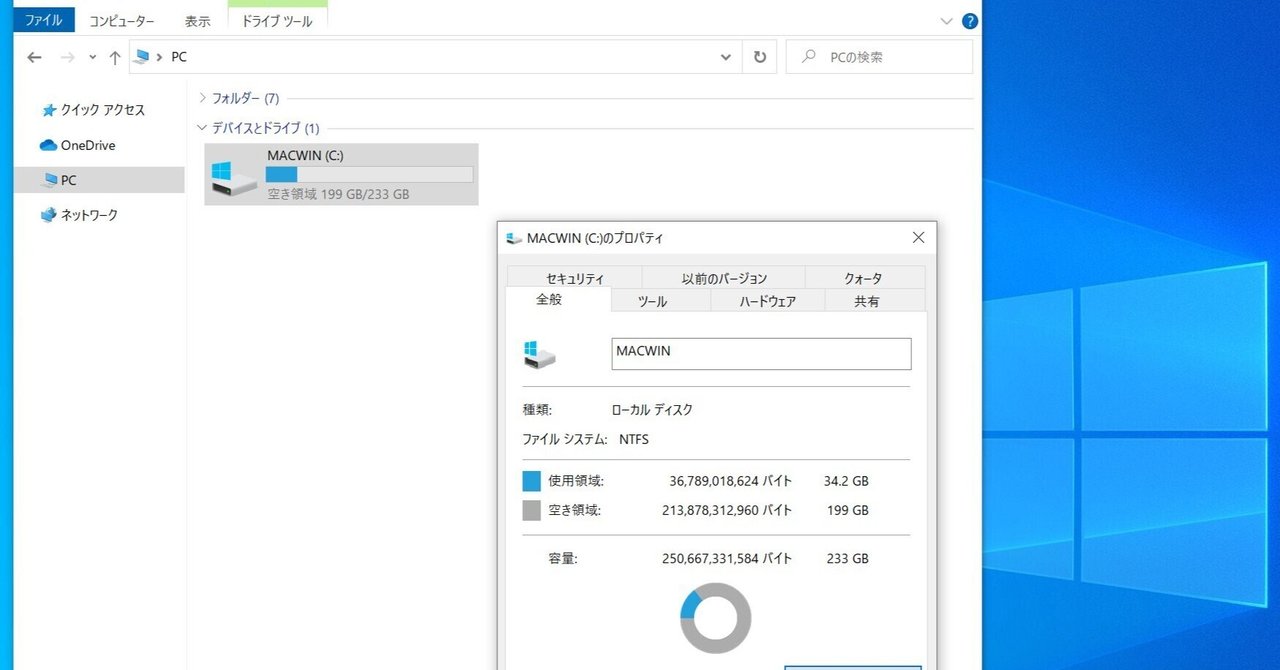1280x670 pixels.
Task: Open the 以前のバージョン tab
Action: click(724, 278)
